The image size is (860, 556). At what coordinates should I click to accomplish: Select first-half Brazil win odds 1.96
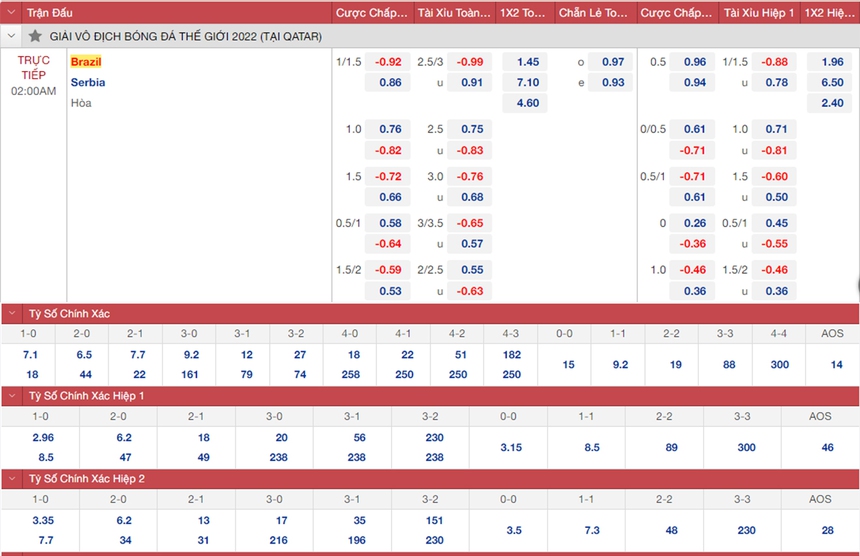click(x=831, y=62)
